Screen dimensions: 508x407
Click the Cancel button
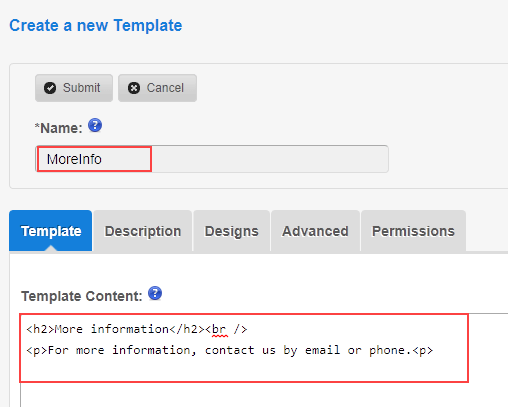pyautogui.click(x=157, y=88)
